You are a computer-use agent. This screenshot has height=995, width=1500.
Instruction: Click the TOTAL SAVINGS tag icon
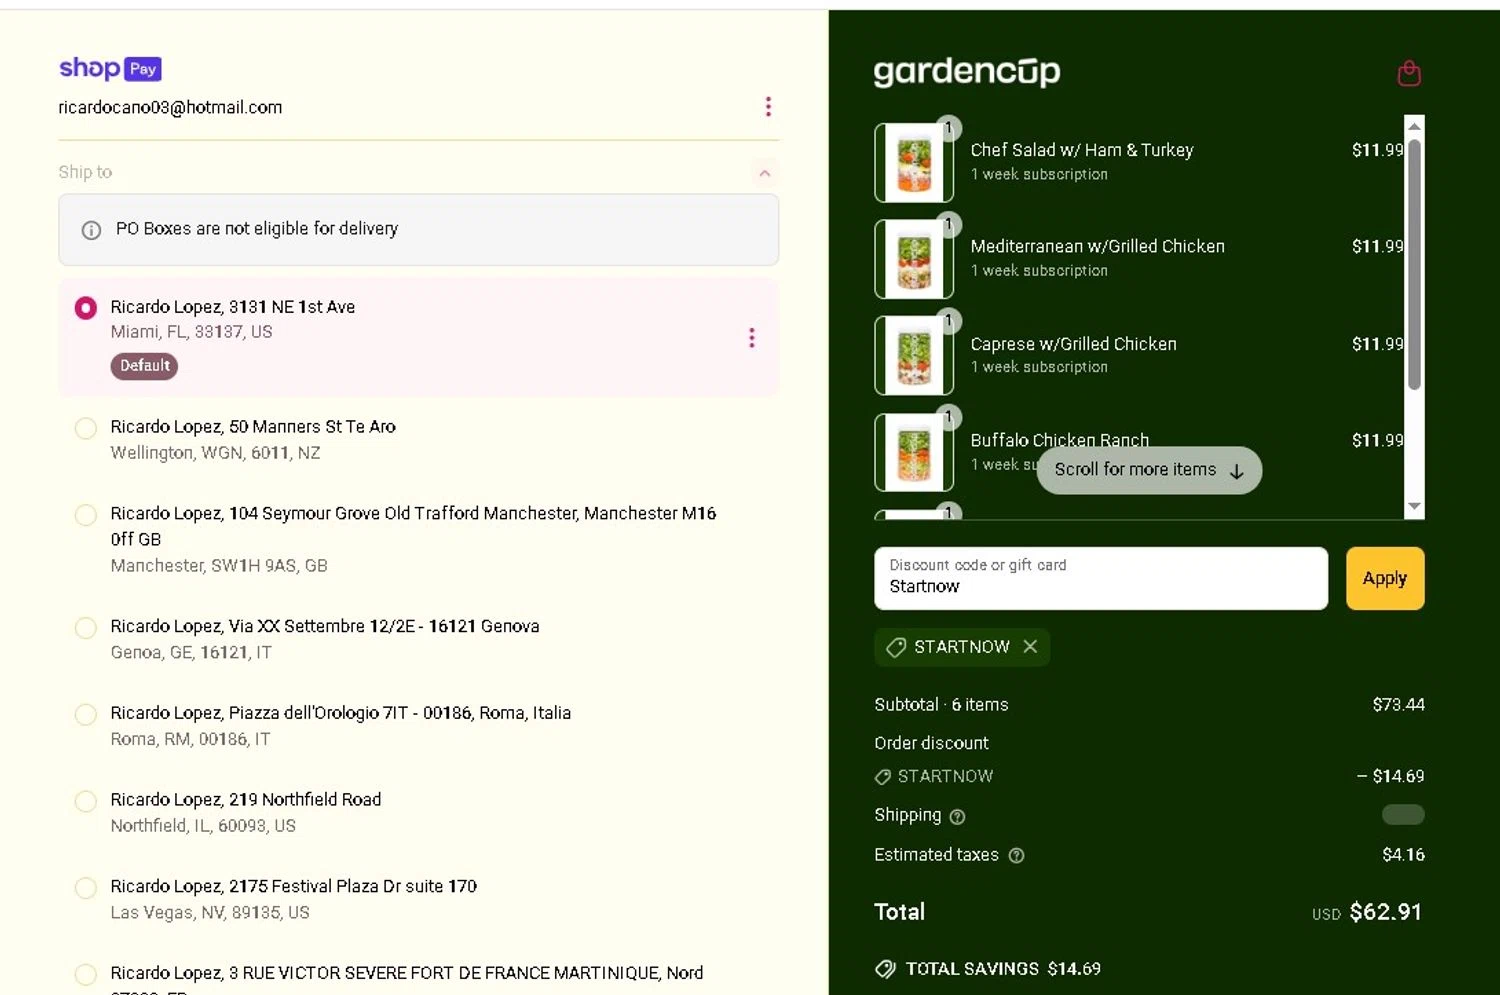(x=885, y=969)
